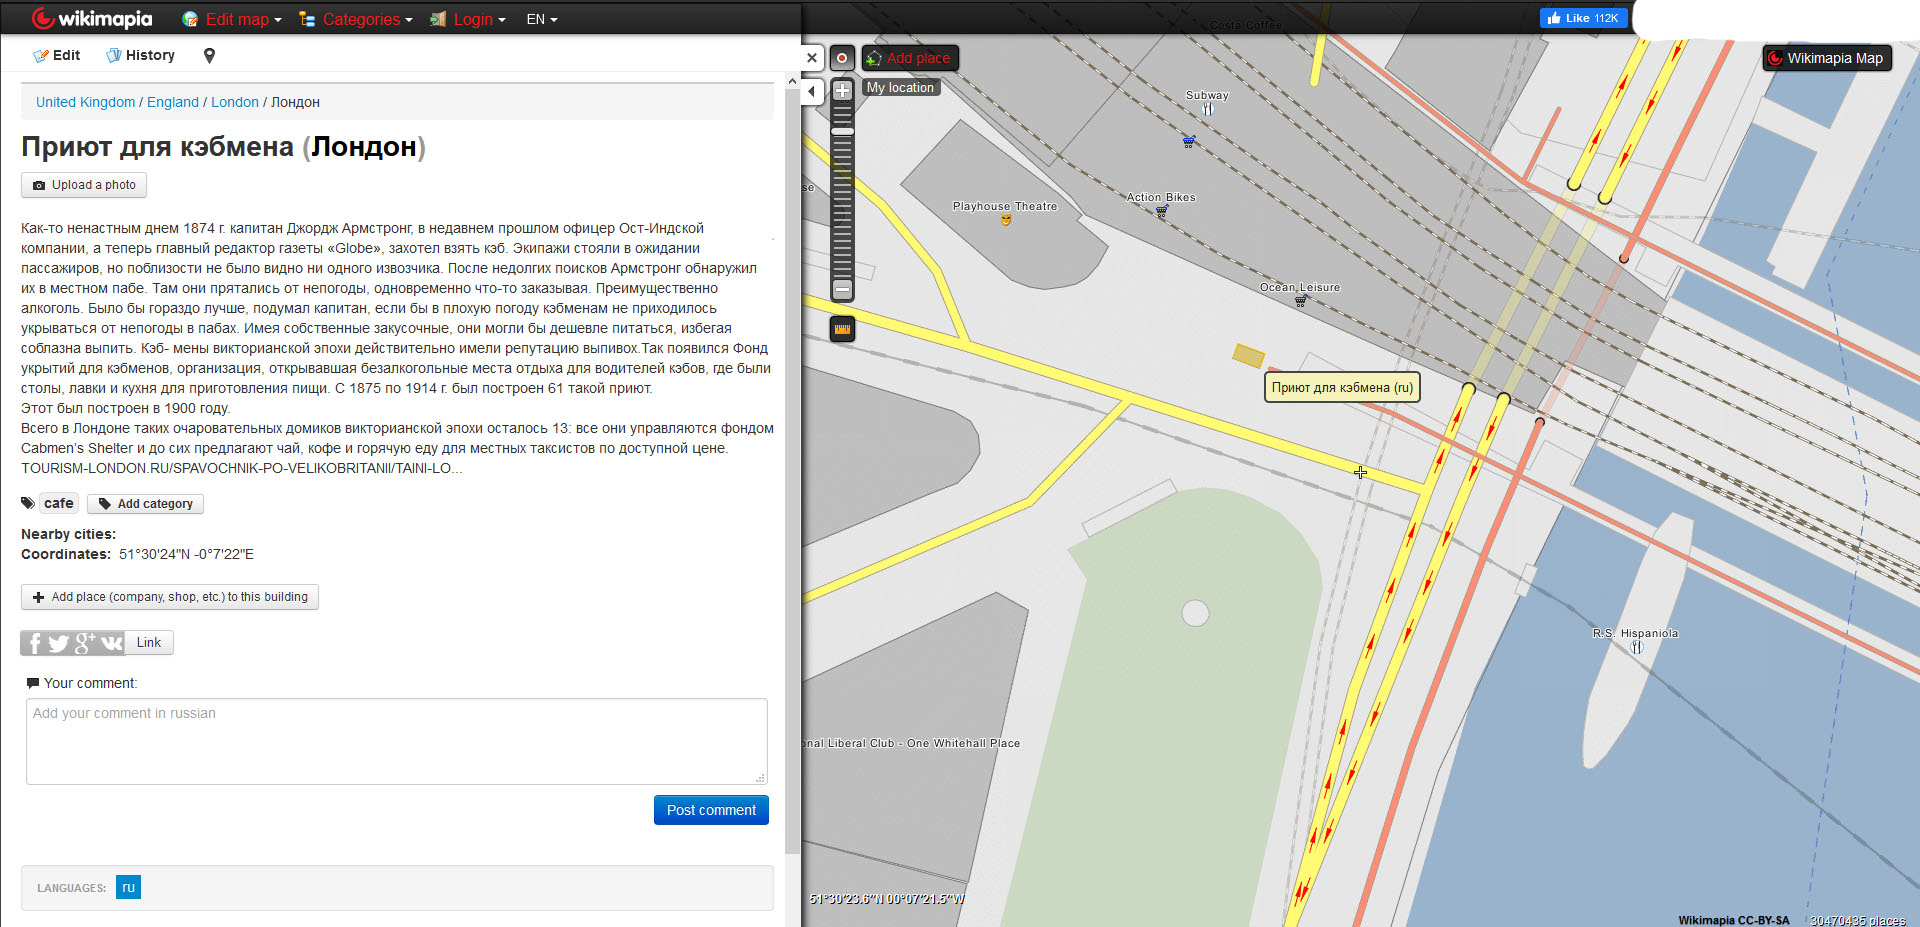Share on VK icon
Image resolution: width=1920 pixels, height=927 pixels.
pyautogui.click(x=112, y=643)
